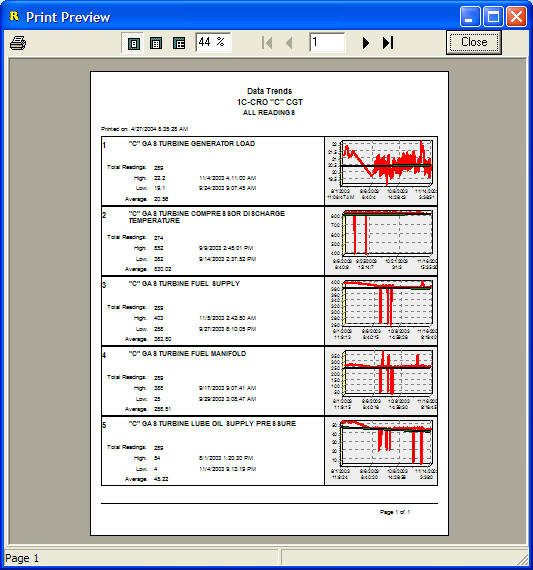Viewport: 533px width, 570px height.
Task: Click "C" GAS TURBINE FUEL SUPPLY title
Action: (x=184, y=284)
